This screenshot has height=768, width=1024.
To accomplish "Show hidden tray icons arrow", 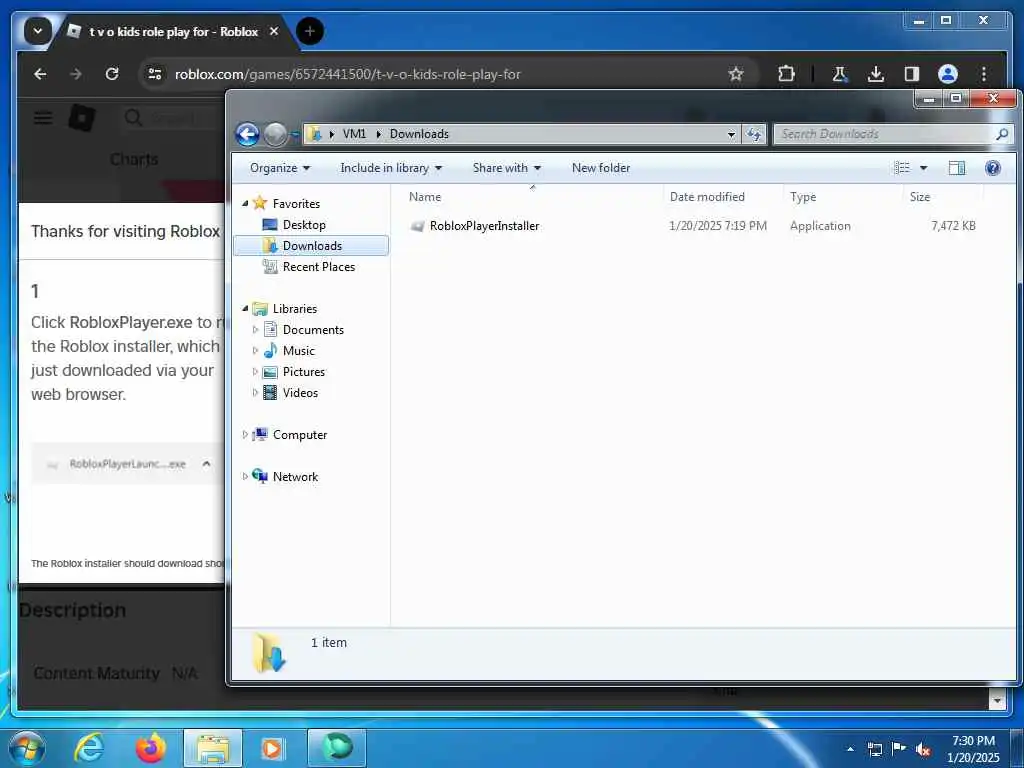I will tap(850, 749).
